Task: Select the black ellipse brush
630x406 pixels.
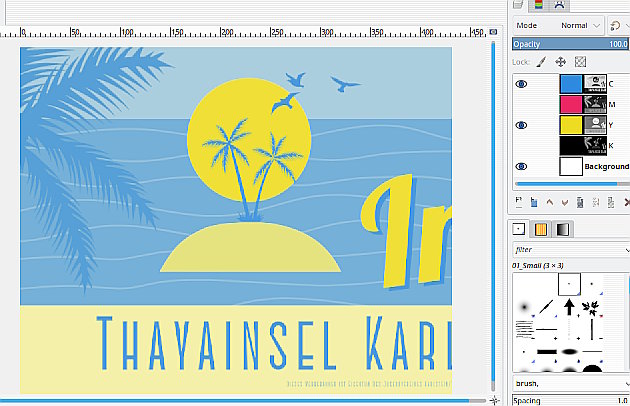Action: 569,352
